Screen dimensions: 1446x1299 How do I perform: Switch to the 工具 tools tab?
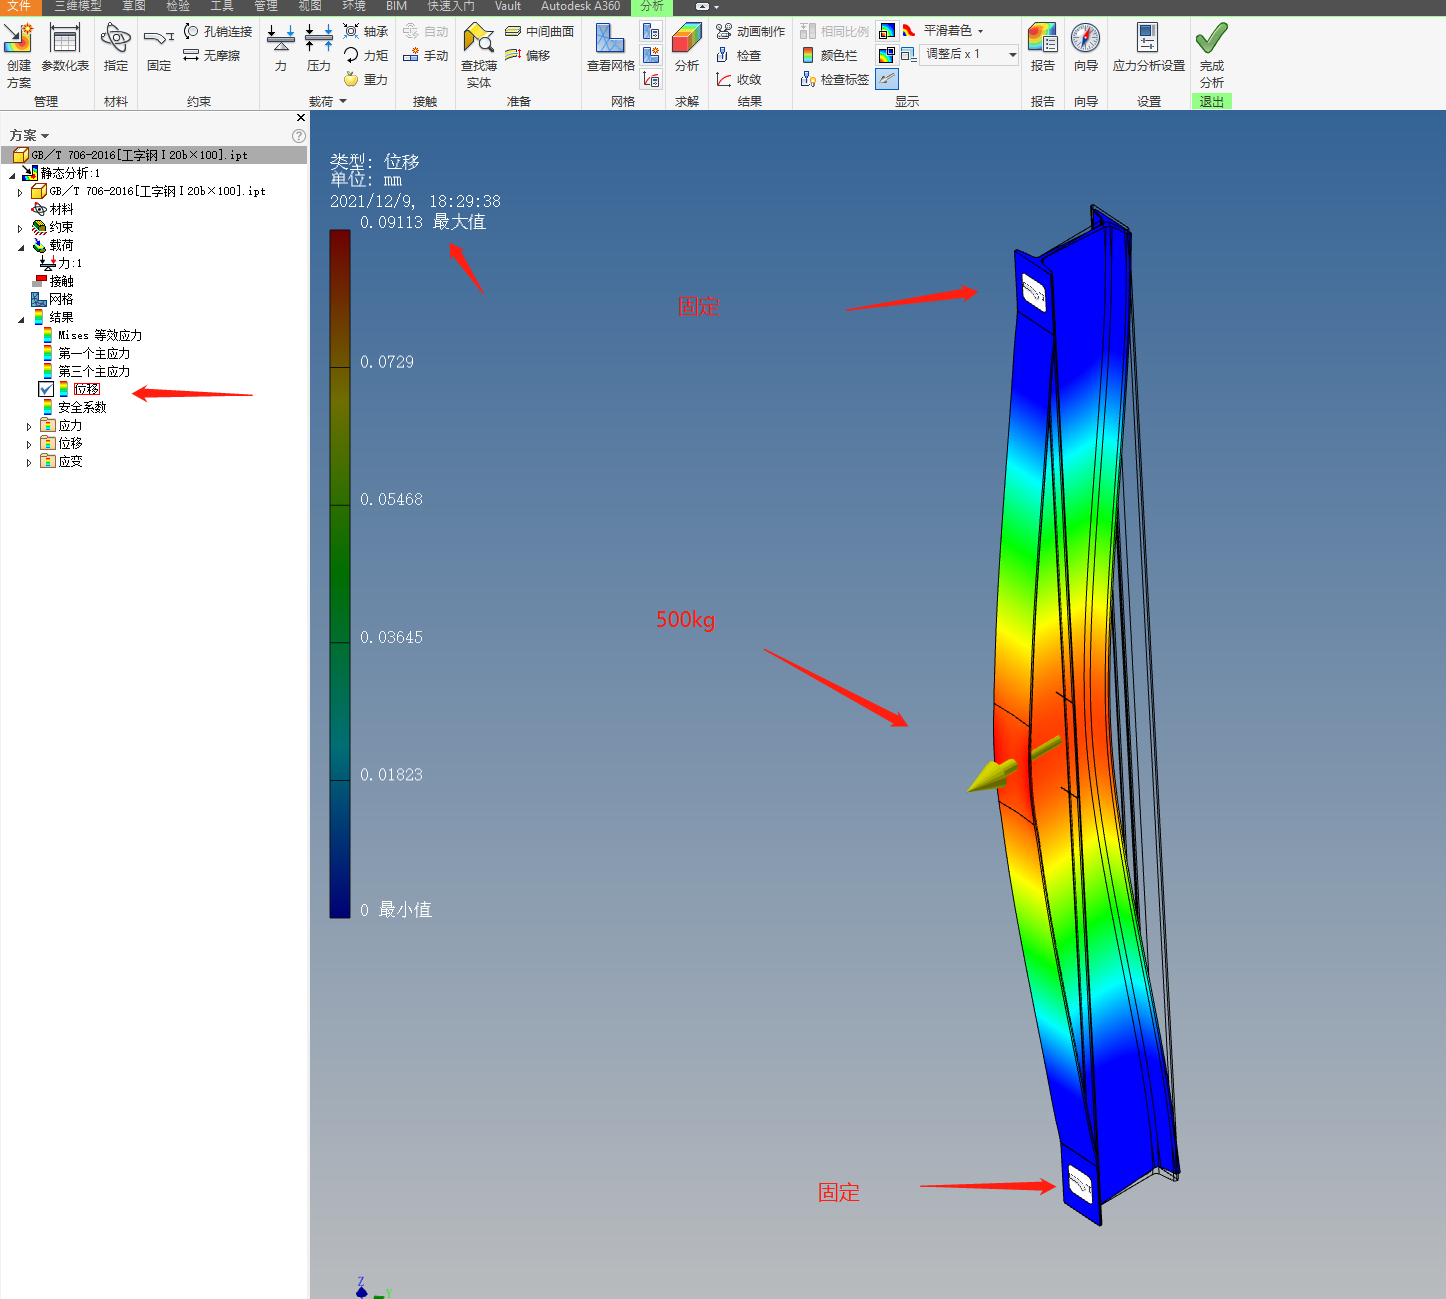click(222, 6)
